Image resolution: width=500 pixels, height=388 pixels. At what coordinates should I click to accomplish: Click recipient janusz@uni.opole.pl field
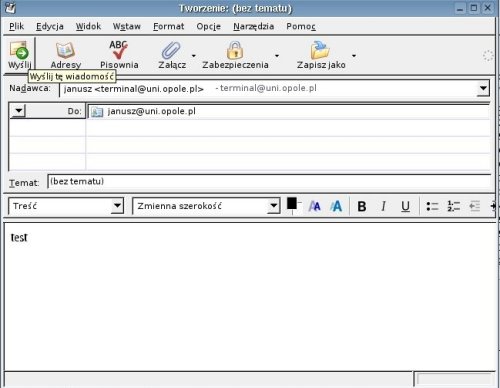click(x=288, y=111)
